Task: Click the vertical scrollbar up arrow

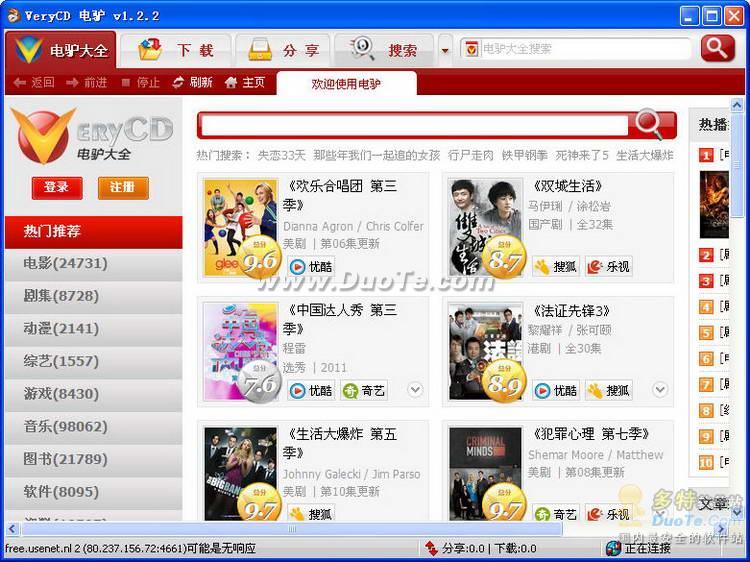Action: (737, 104)
